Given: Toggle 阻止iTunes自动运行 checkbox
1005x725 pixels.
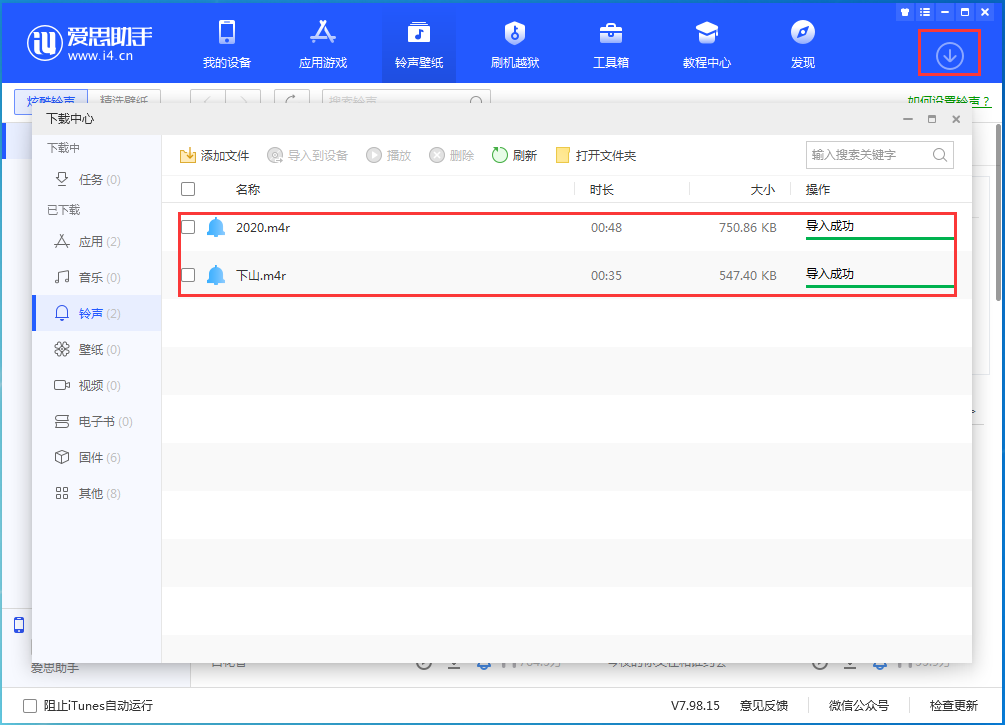Looking at the screenshot, I should coord(29,706).
